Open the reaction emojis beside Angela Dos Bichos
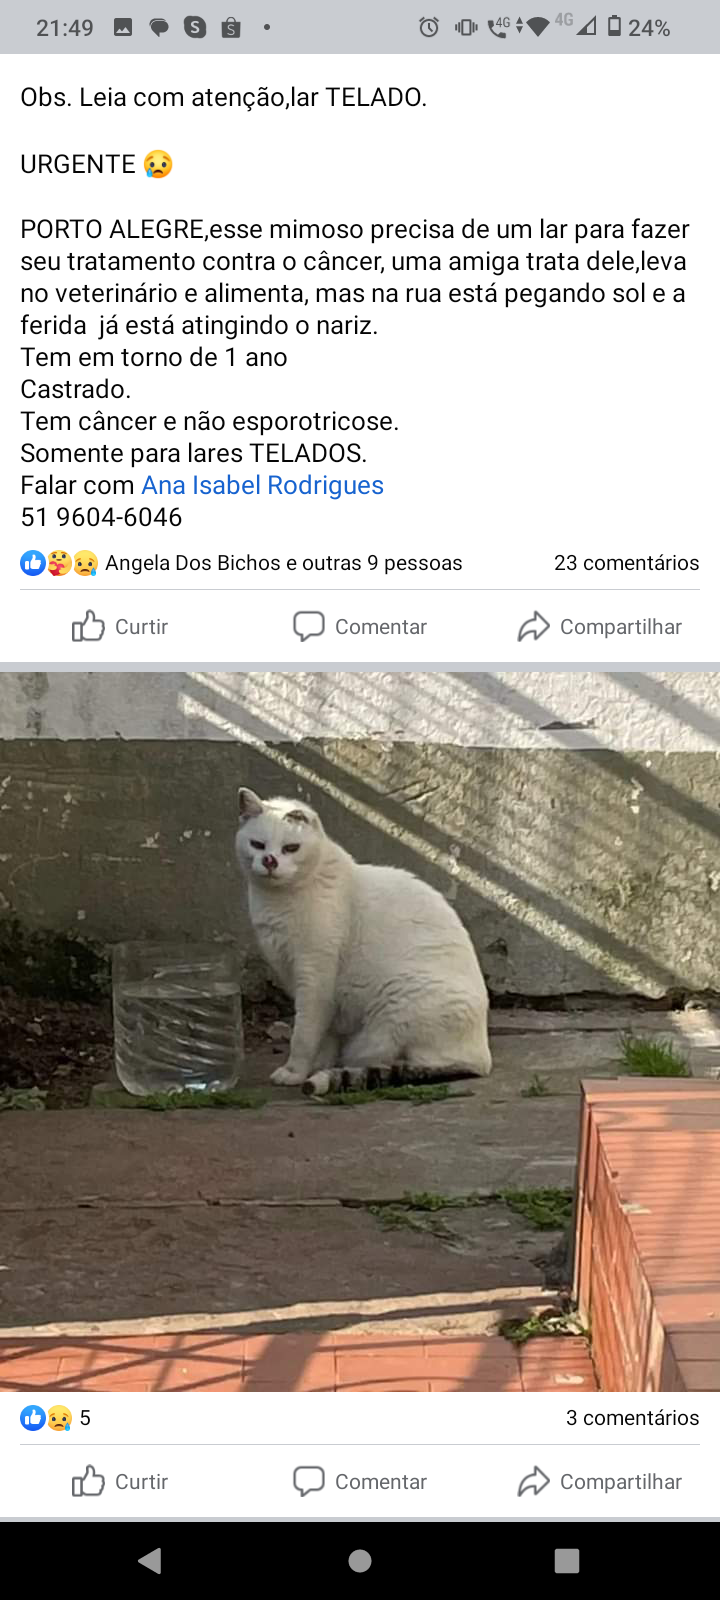 click(59, 563)
